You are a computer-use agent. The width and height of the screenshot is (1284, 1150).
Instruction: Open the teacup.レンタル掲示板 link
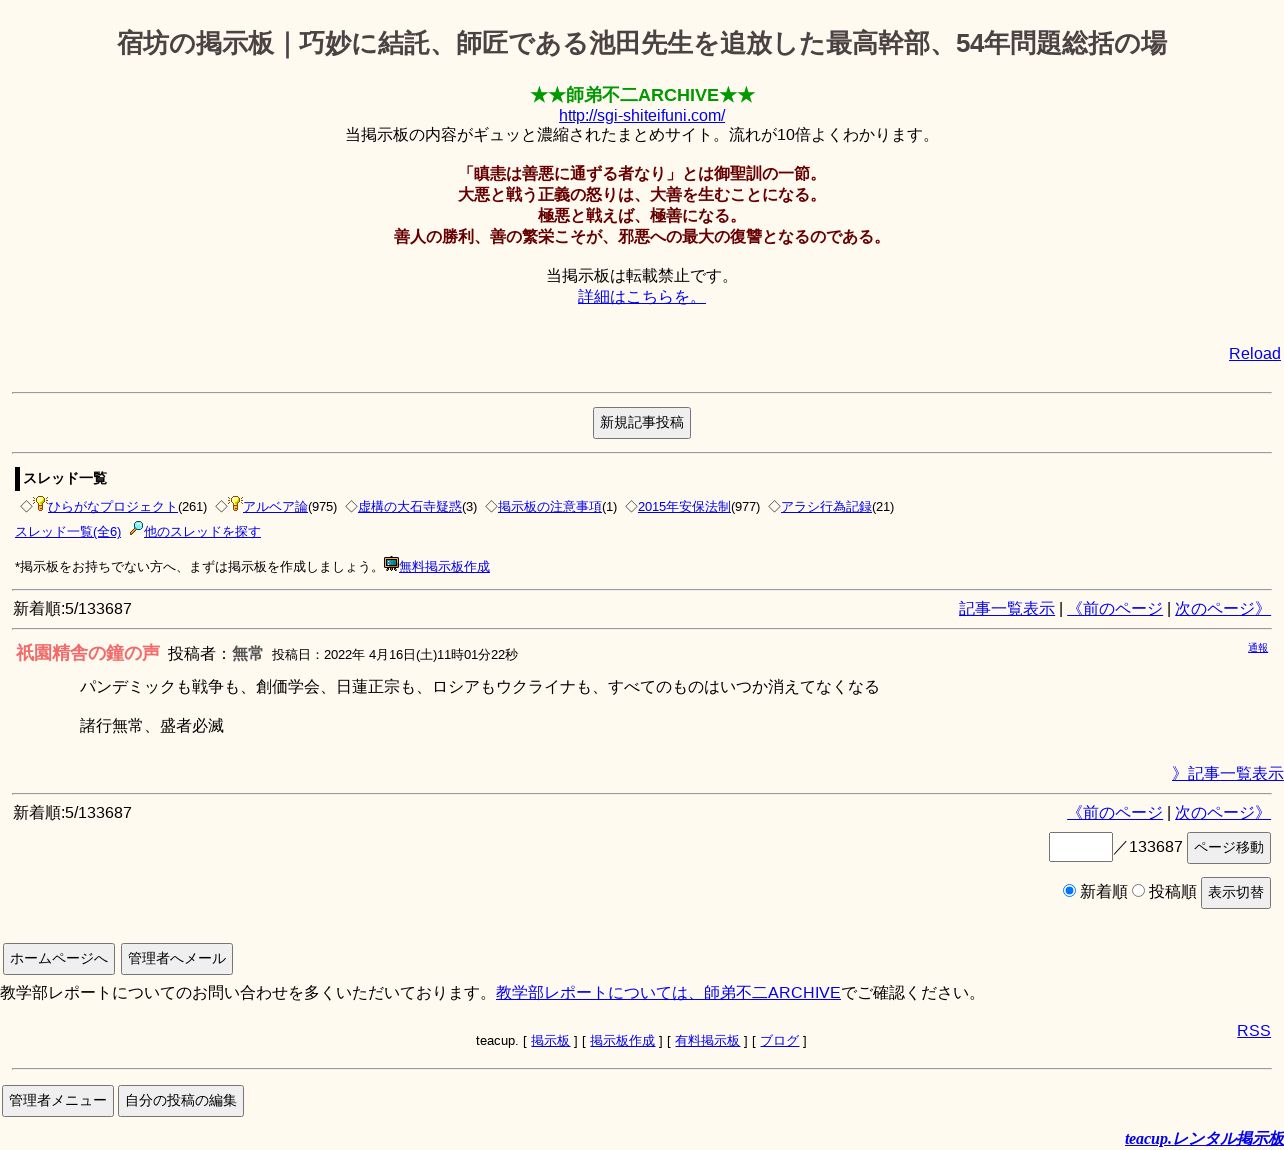click(1204, 1138)
